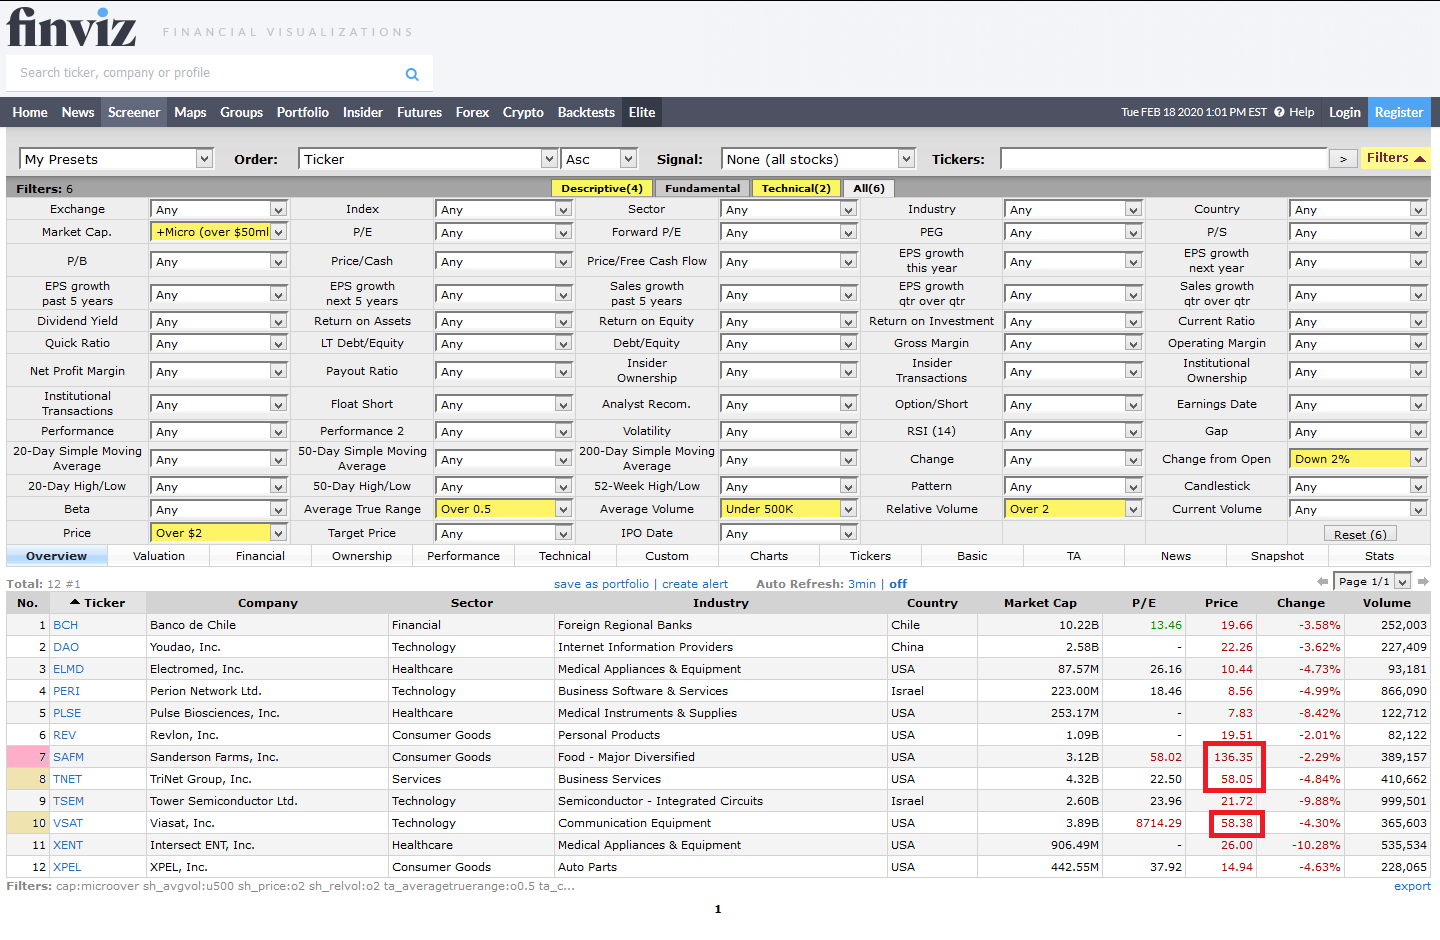Viewport: 1440px width, 940px height.
Task: Open the News menu item
Action: coord(78,112)
